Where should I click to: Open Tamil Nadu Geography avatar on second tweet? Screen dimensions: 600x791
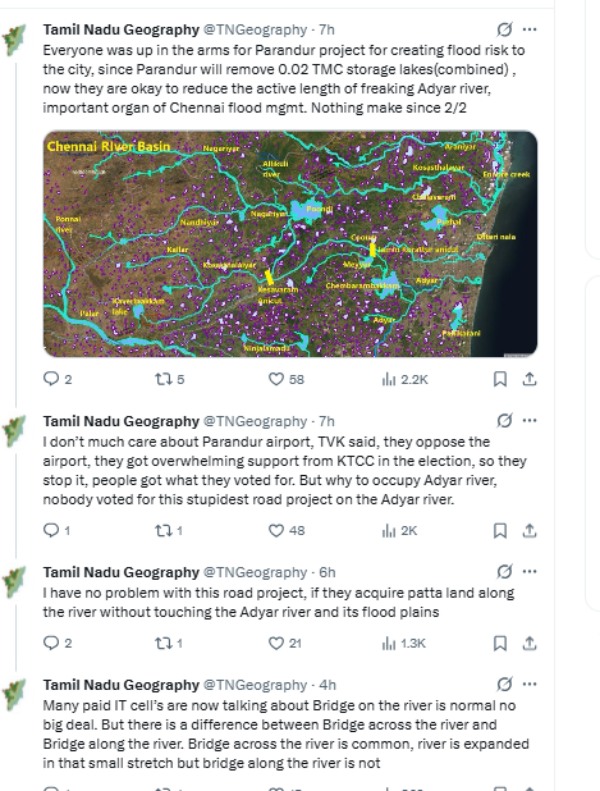point(14,431)
